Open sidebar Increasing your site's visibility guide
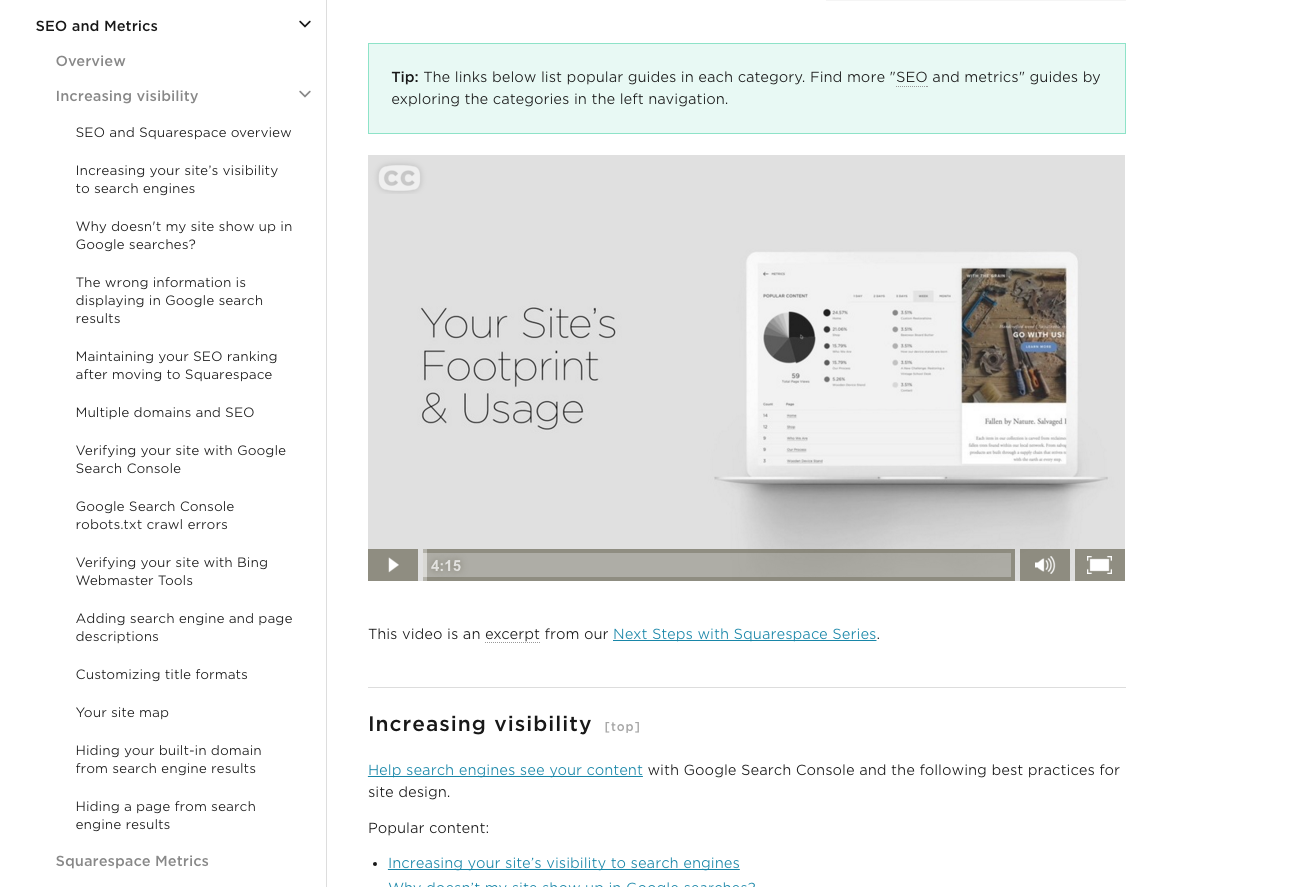Viewport: 1308px width, 887px height. [177, 179]
